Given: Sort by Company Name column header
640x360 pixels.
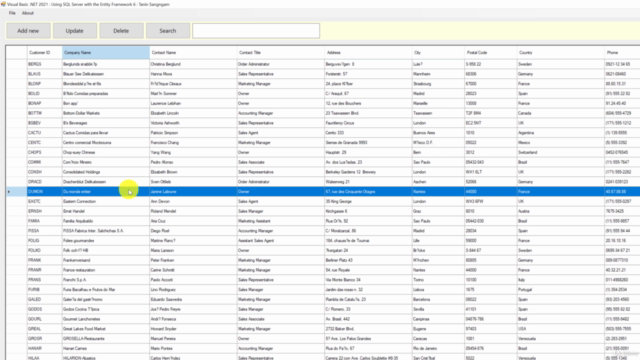Looking at the screenshot, I should pyautogui.click(x=106, y=53).
